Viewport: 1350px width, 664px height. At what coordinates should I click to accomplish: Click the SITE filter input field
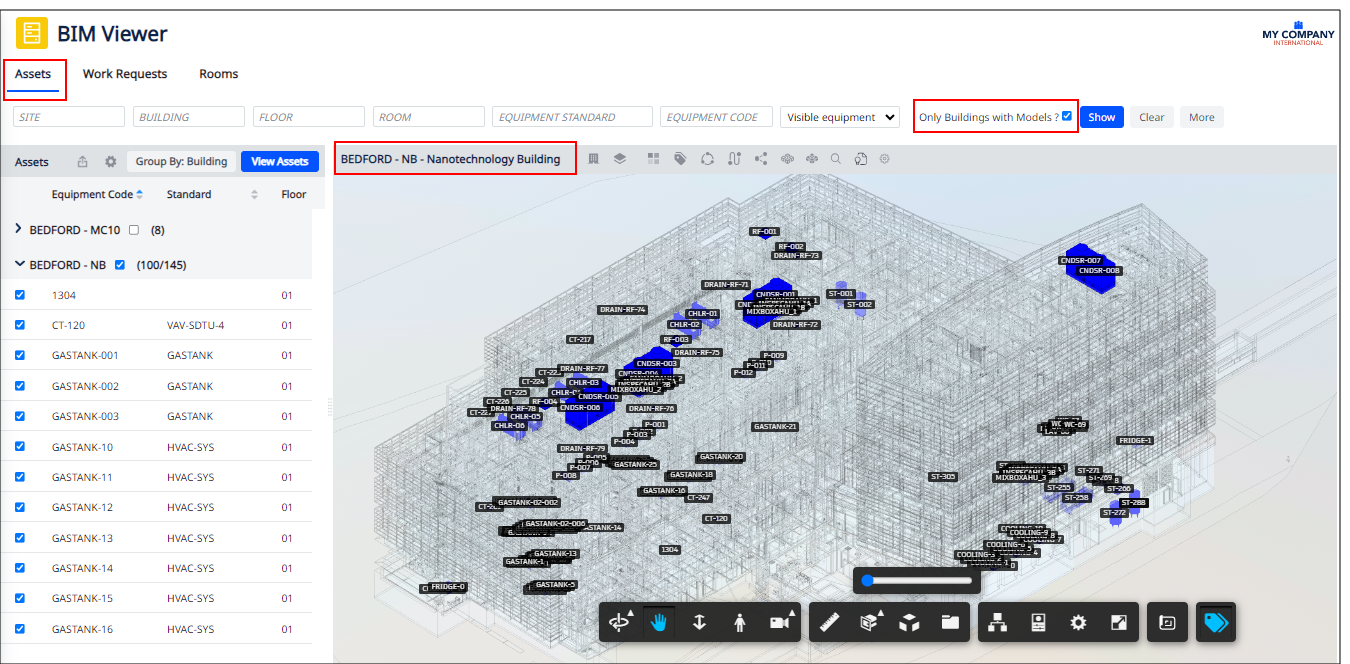click(68, 116)
